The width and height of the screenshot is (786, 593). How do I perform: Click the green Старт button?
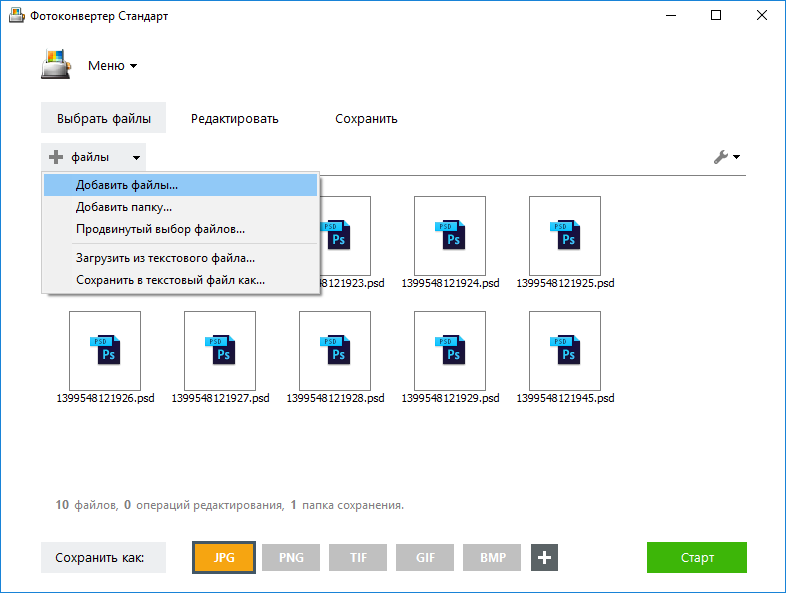[x=697, y=557]
